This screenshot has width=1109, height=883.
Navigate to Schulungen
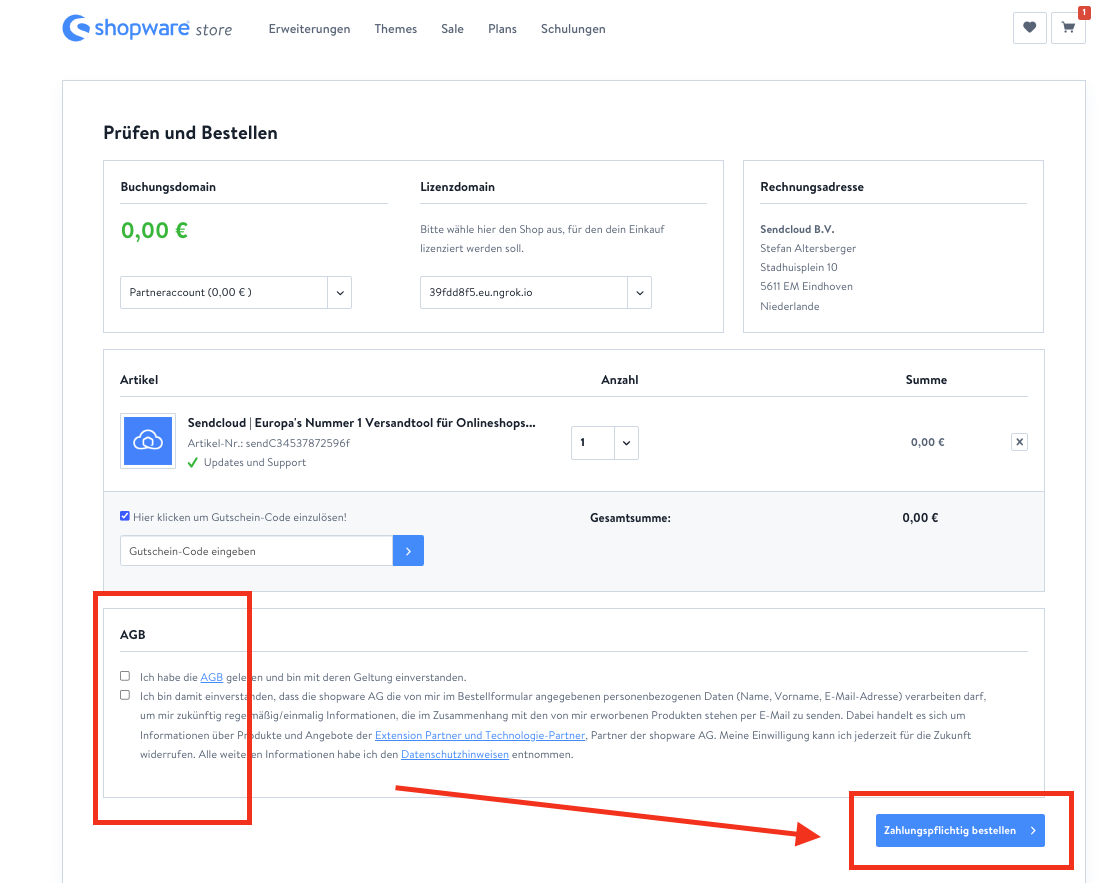(573, 29)
